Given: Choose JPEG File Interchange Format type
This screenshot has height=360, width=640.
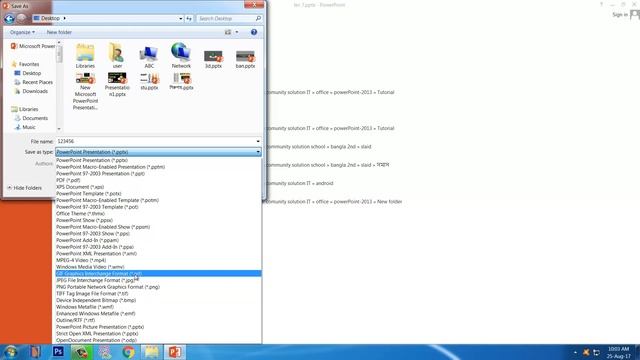Looking at the screenshot, I should tap(158, 280).
